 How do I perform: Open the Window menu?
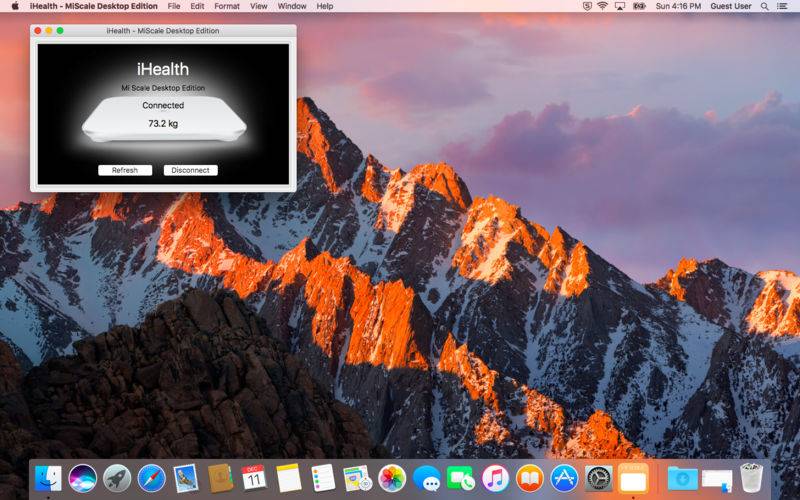point(292,6)
